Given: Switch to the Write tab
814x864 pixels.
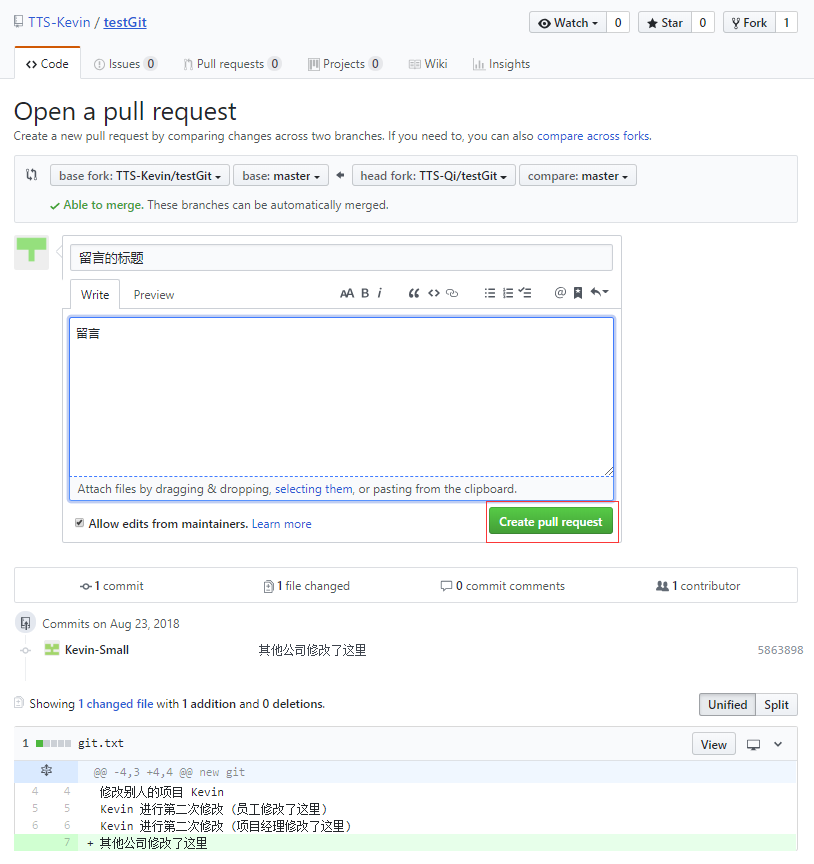Looking at the screenshot, I should click(x=95, y=295).
